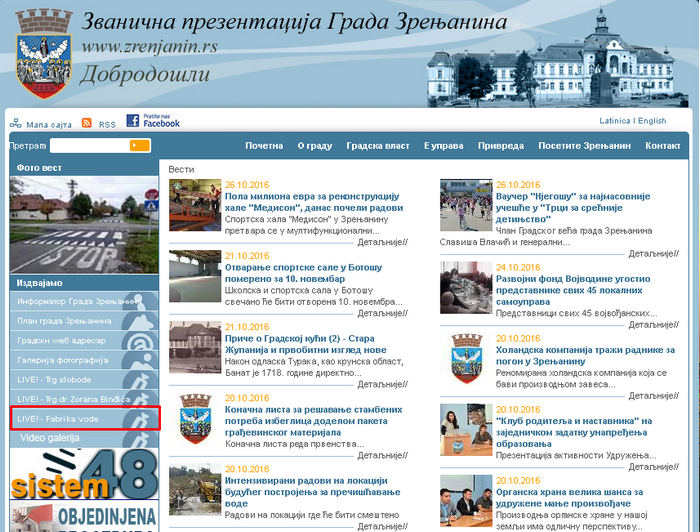This screenshot has width=700, height=532.
Task: Open Ваучер Његошу news headline
Action: coord(573,208)
